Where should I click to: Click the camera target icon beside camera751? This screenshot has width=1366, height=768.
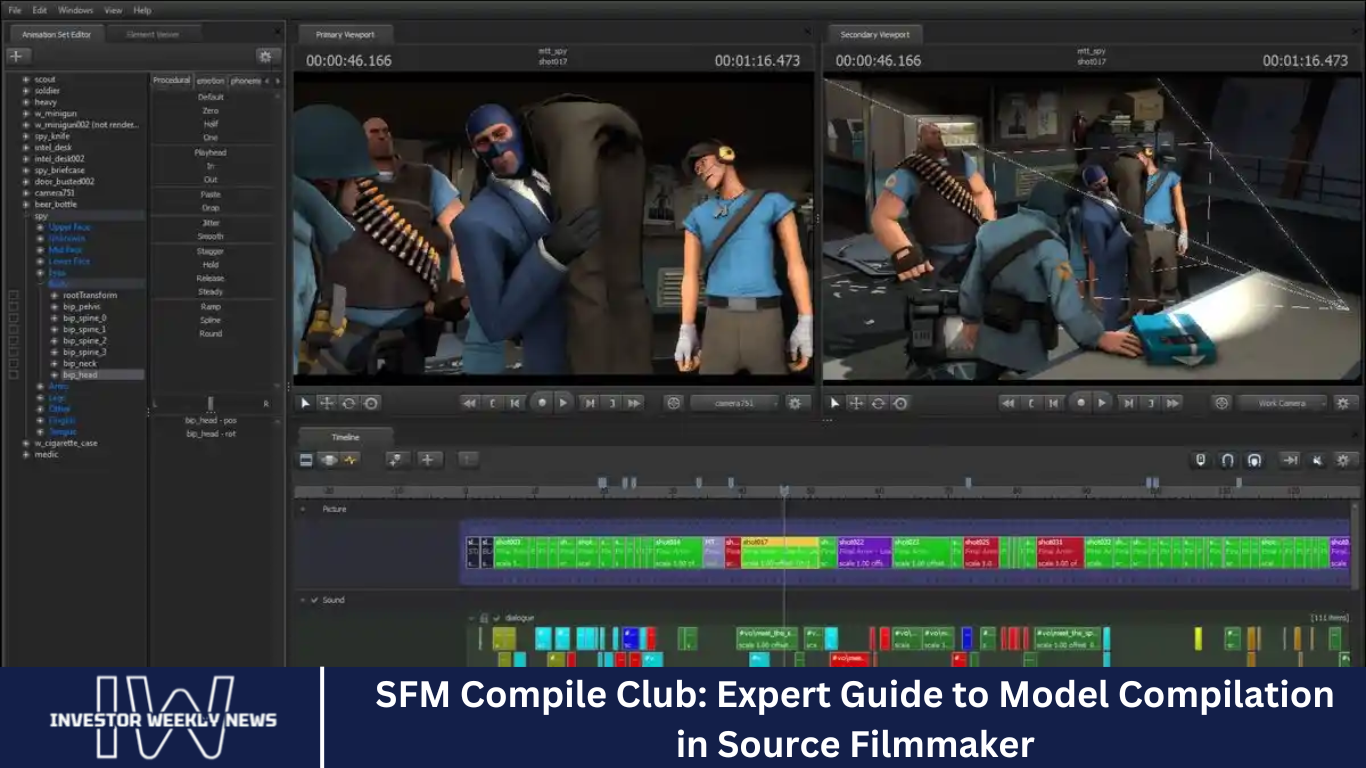[673, 403]
